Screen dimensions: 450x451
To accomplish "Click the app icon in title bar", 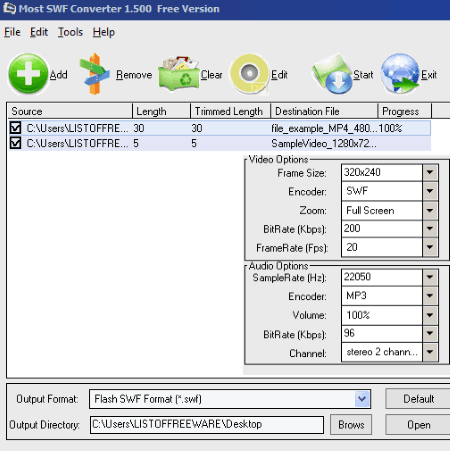I will coord(9,8).
